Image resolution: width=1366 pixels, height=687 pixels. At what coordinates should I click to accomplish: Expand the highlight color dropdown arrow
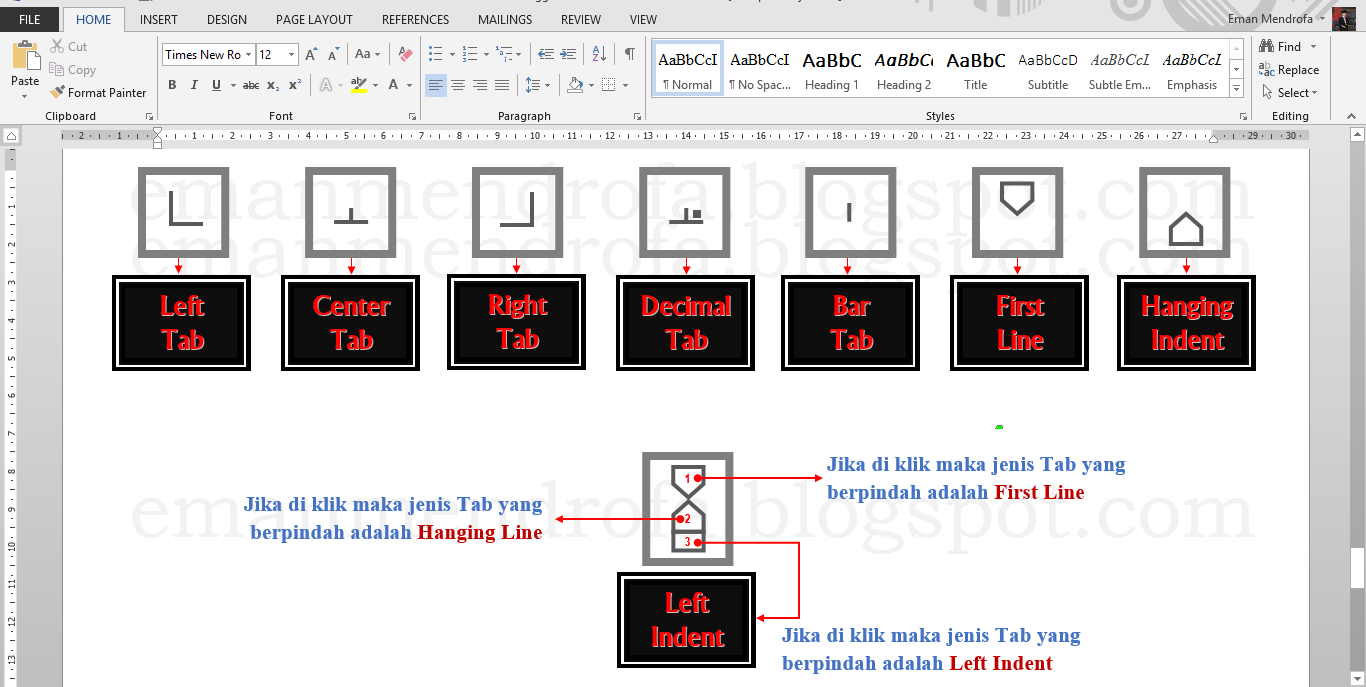pyautogui.click(x=376, y=86)
